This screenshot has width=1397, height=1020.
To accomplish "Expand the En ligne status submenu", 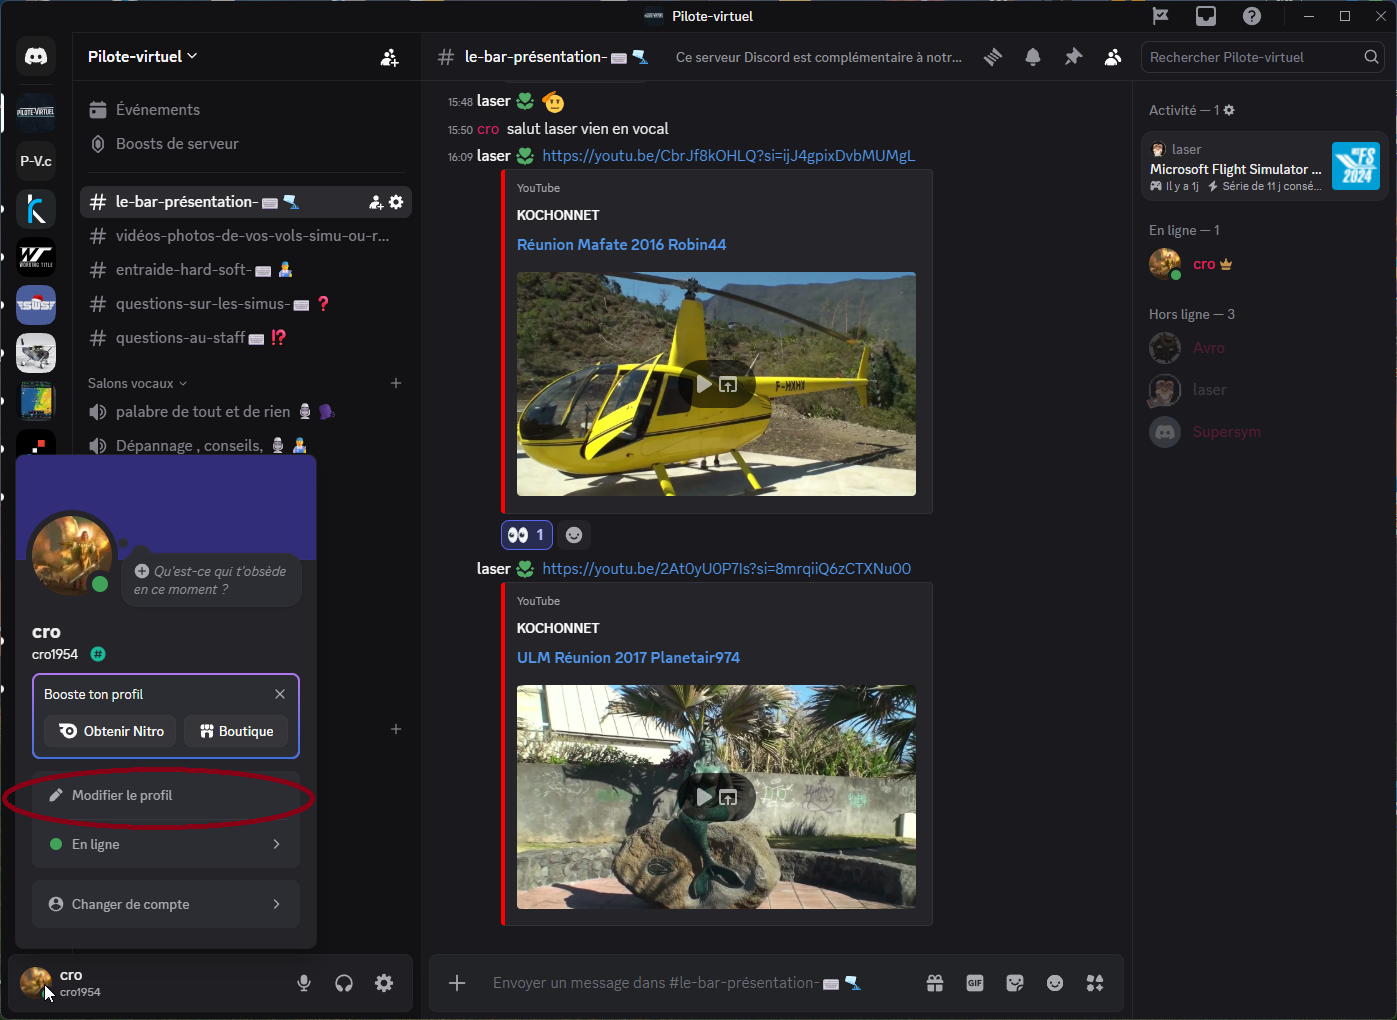I will pos(166,844).
